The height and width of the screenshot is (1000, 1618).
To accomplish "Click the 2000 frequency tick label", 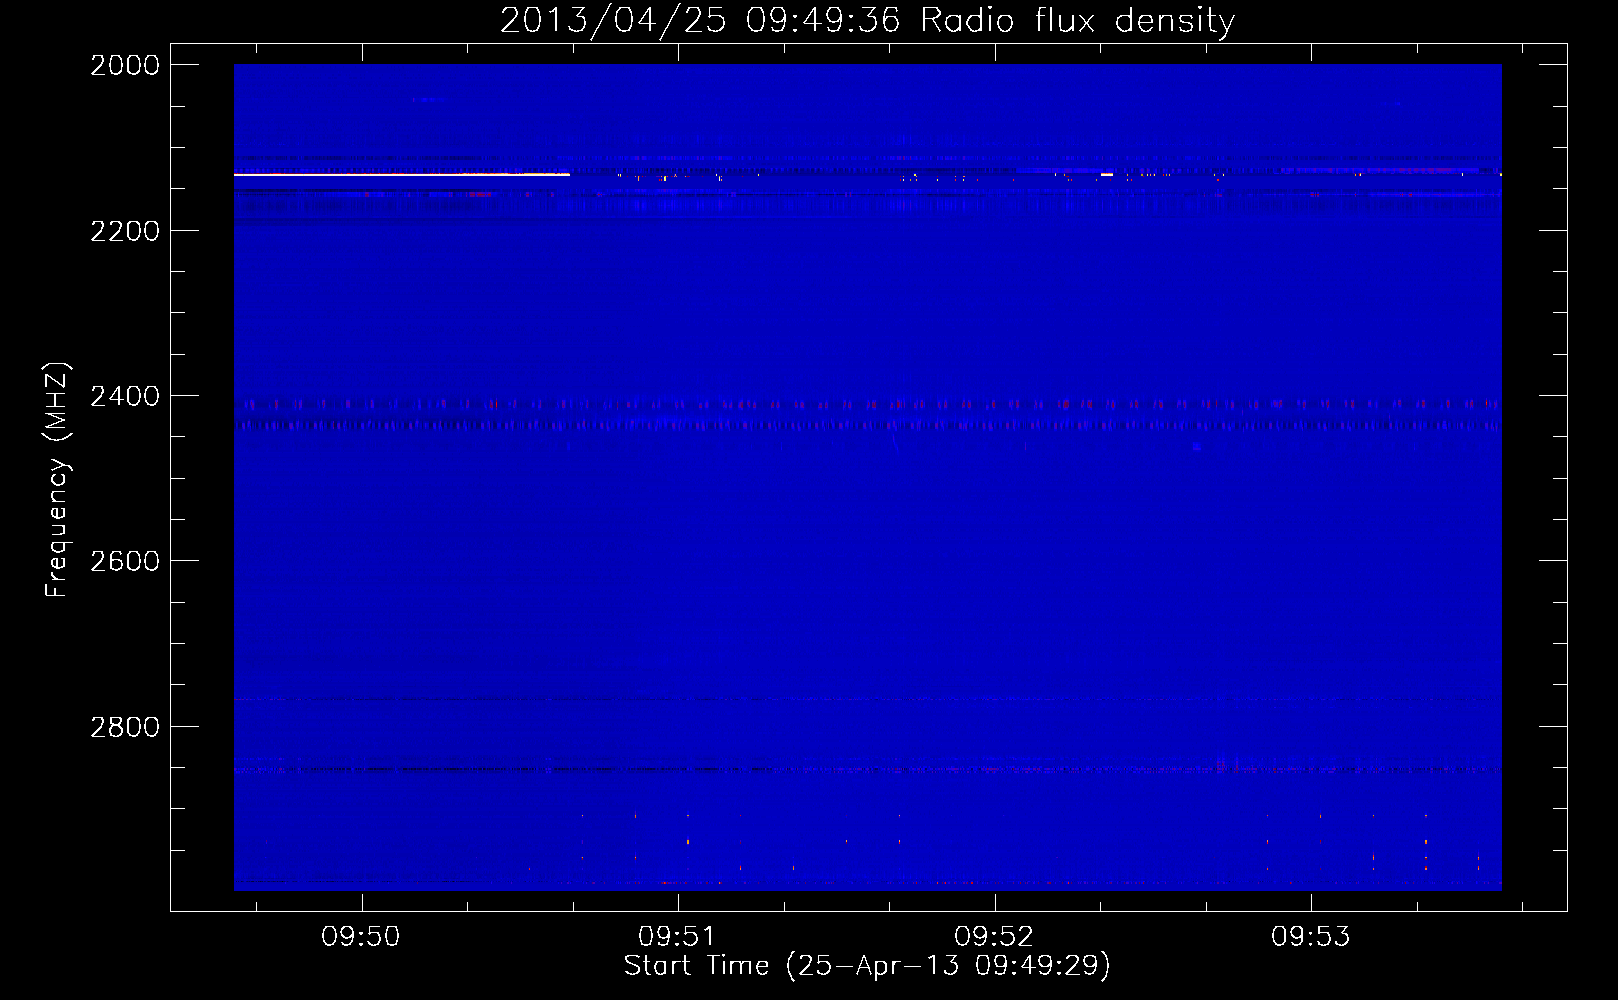I will click(125, 65).
